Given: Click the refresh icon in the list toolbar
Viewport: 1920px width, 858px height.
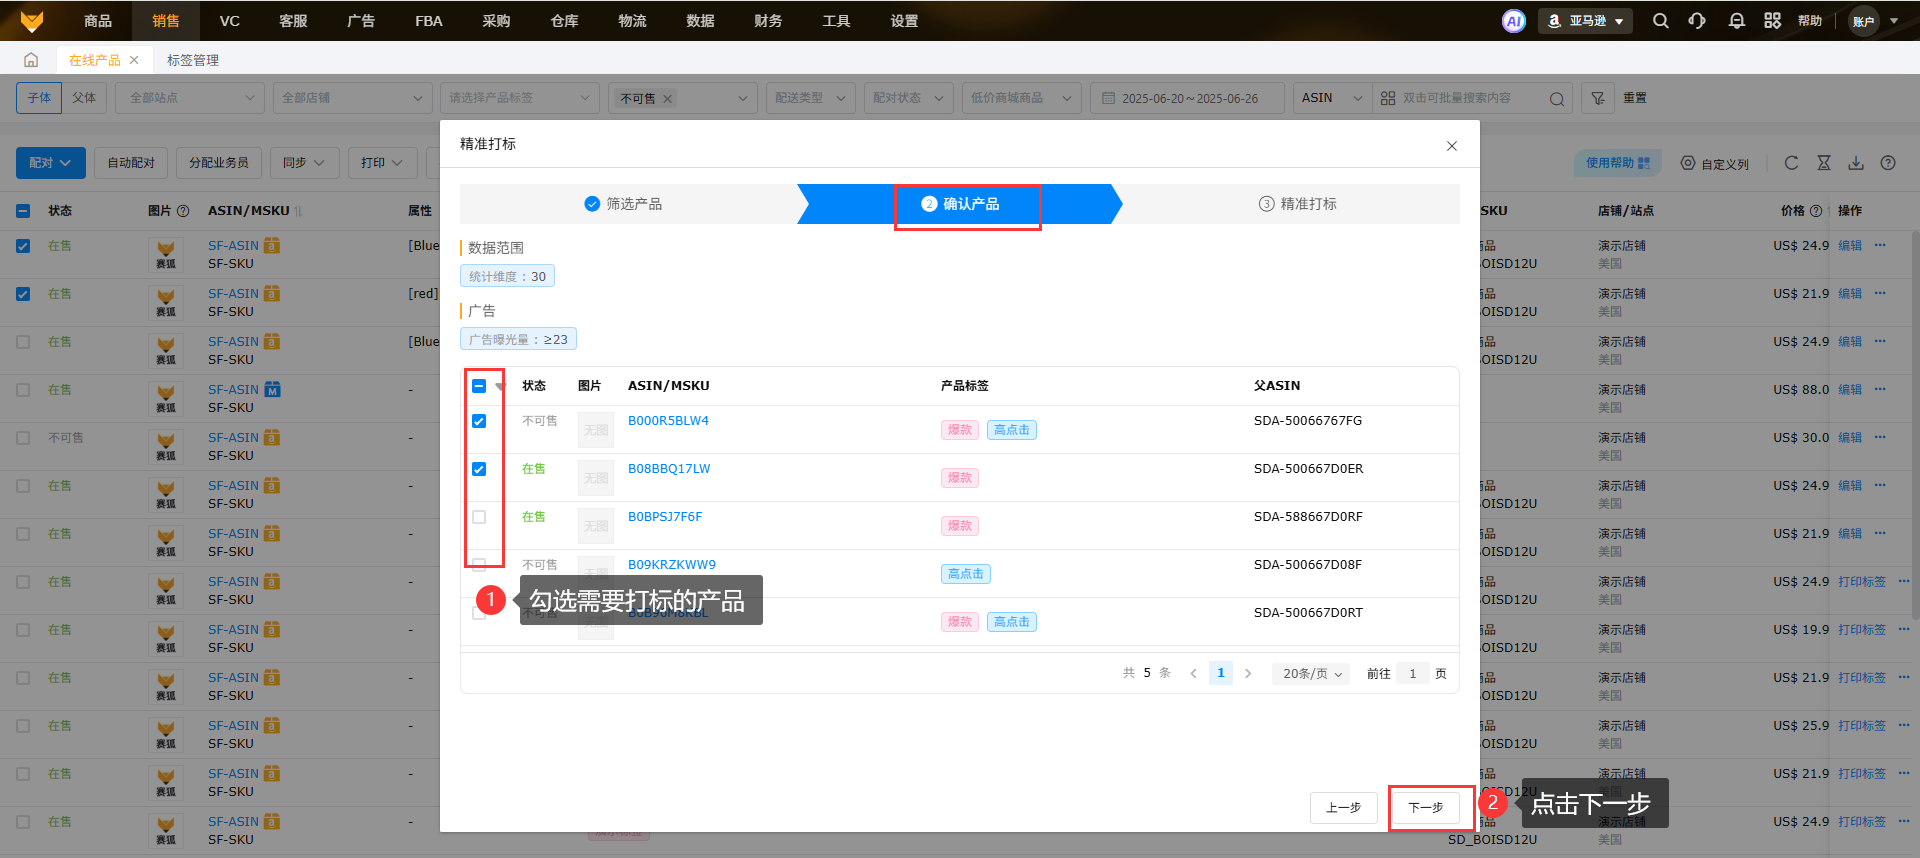Looking at the screenshot, I should [1791, 163].
